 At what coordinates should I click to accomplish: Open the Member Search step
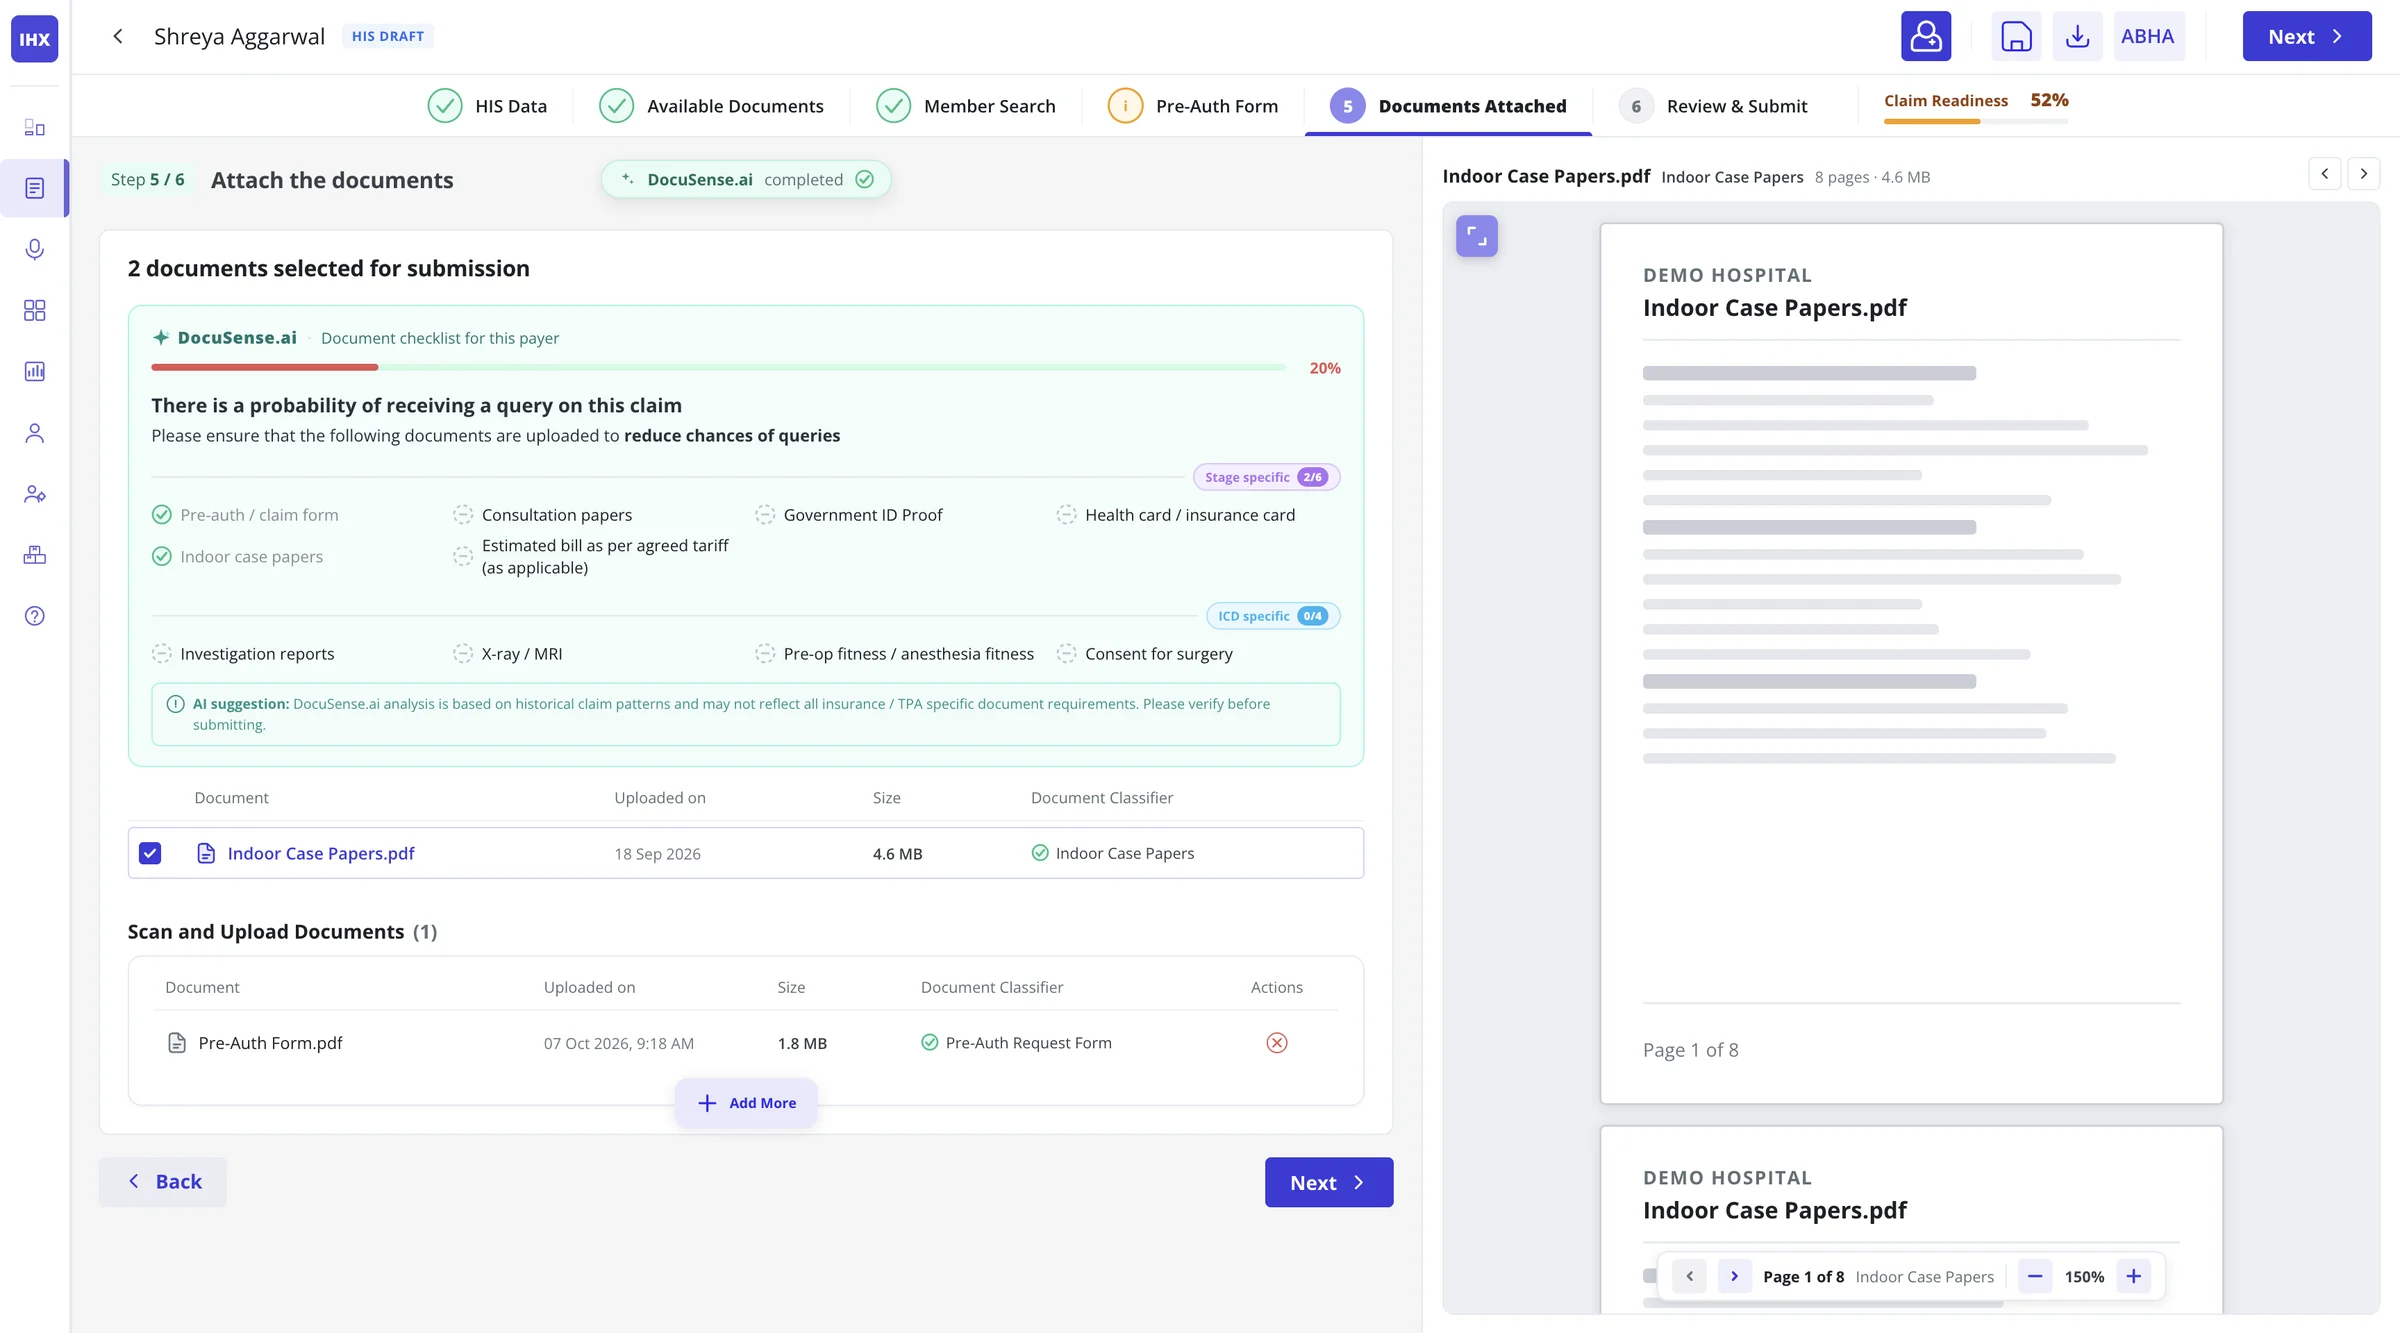point(965,106)
